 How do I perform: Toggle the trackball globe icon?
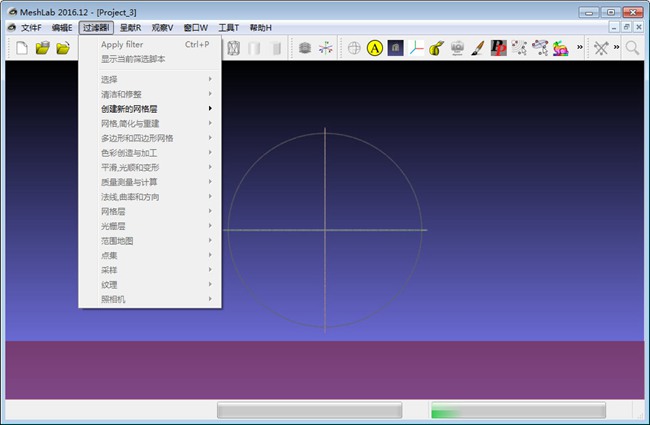coord(354,48)
